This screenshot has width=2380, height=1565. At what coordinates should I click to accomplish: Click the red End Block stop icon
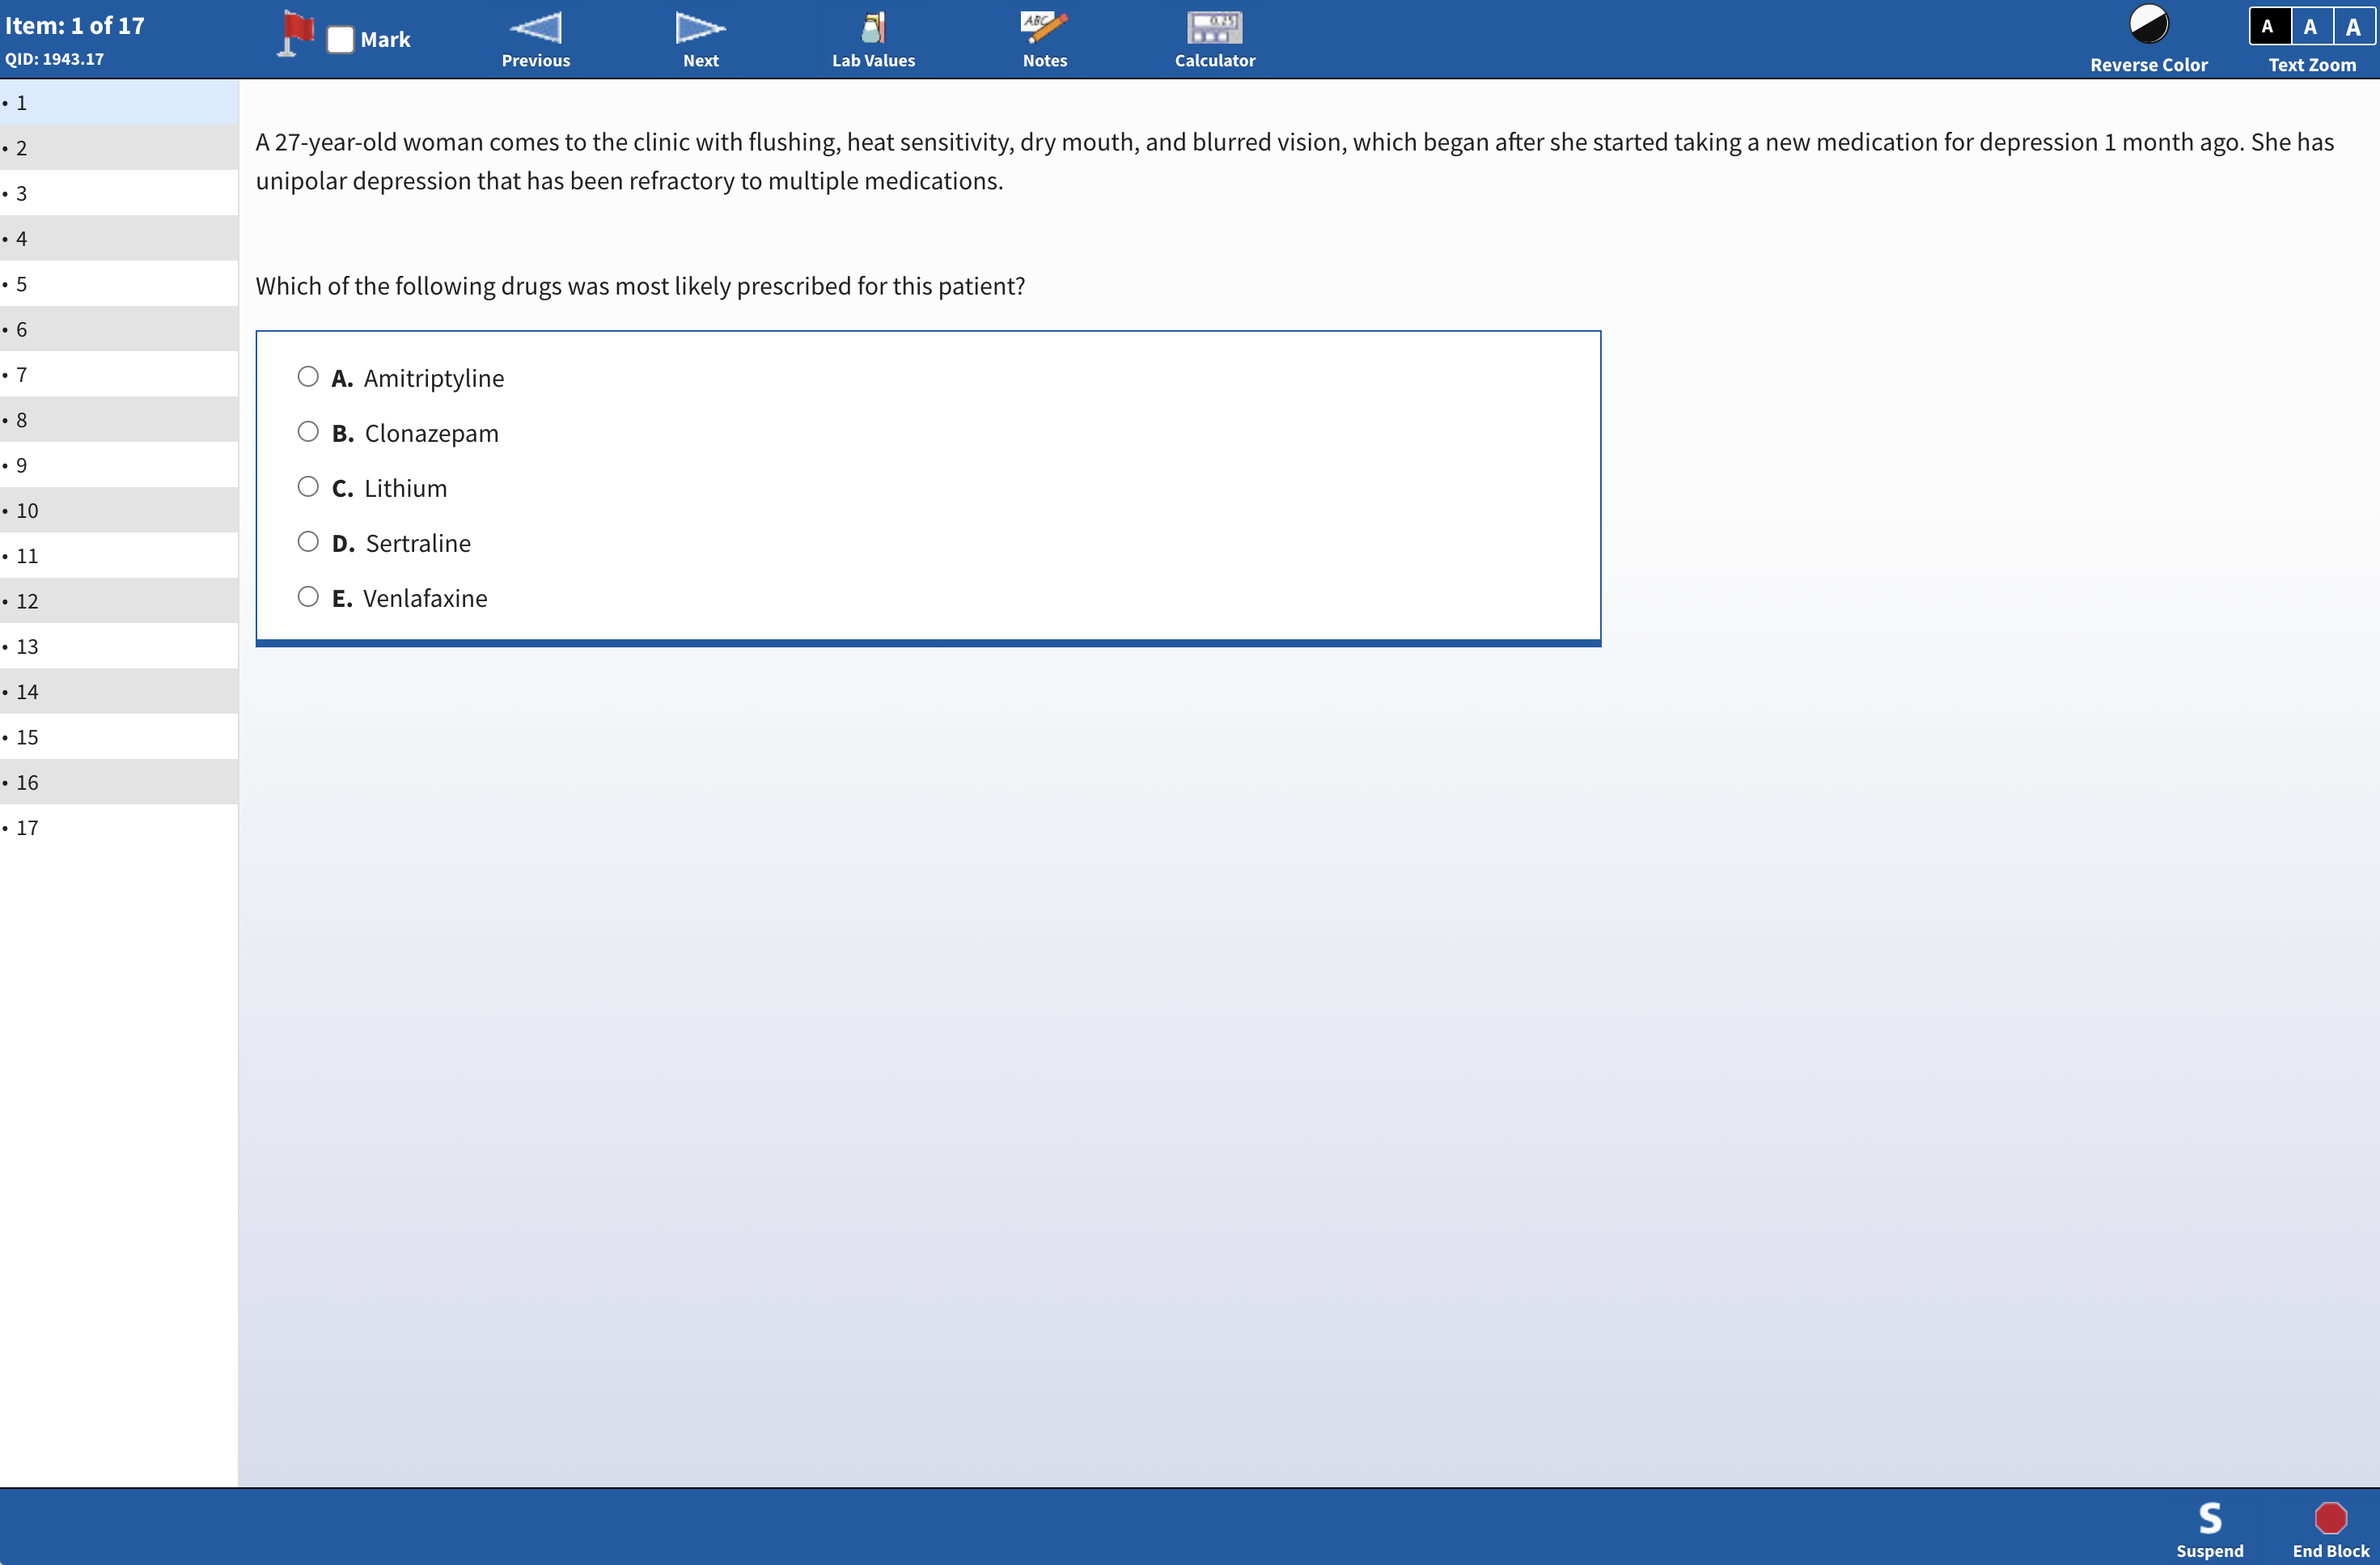tap(2330, 1518)
